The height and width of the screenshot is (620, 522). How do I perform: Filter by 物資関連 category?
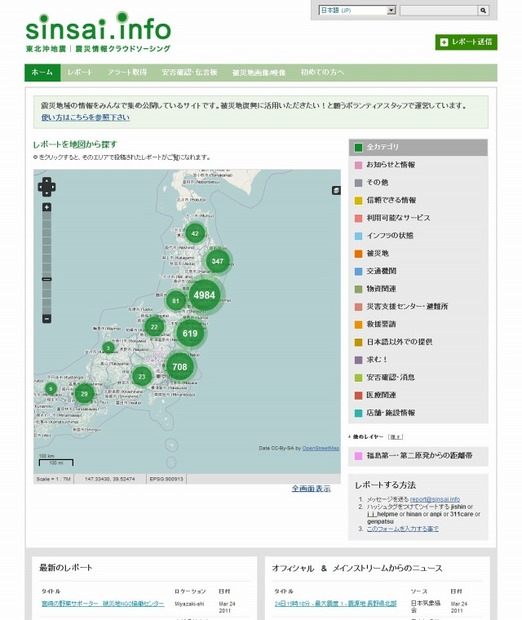(418, 289)
